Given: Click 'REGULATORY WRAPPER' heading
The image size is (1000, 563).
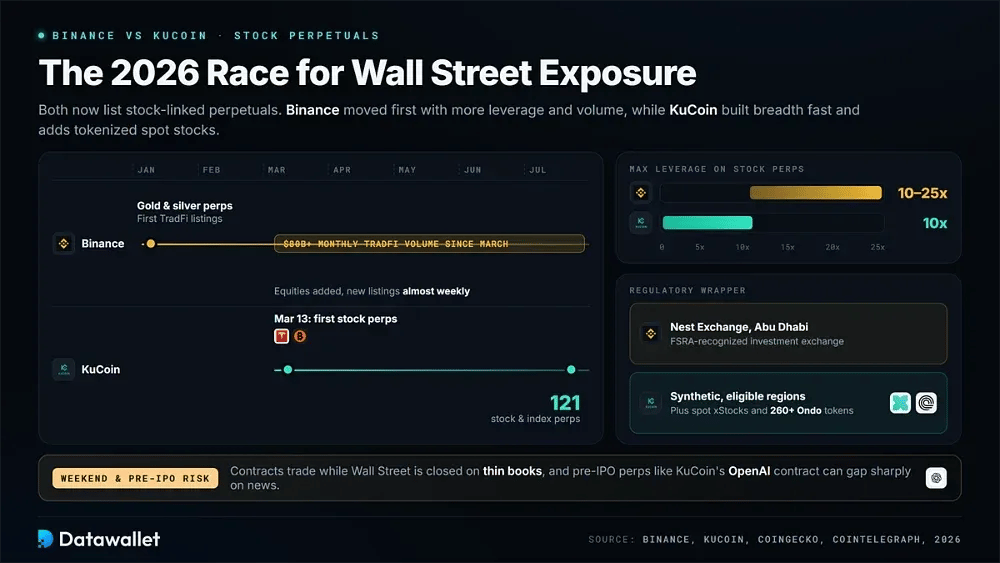Looking at the screenshot, I should (x=688, y=290).
